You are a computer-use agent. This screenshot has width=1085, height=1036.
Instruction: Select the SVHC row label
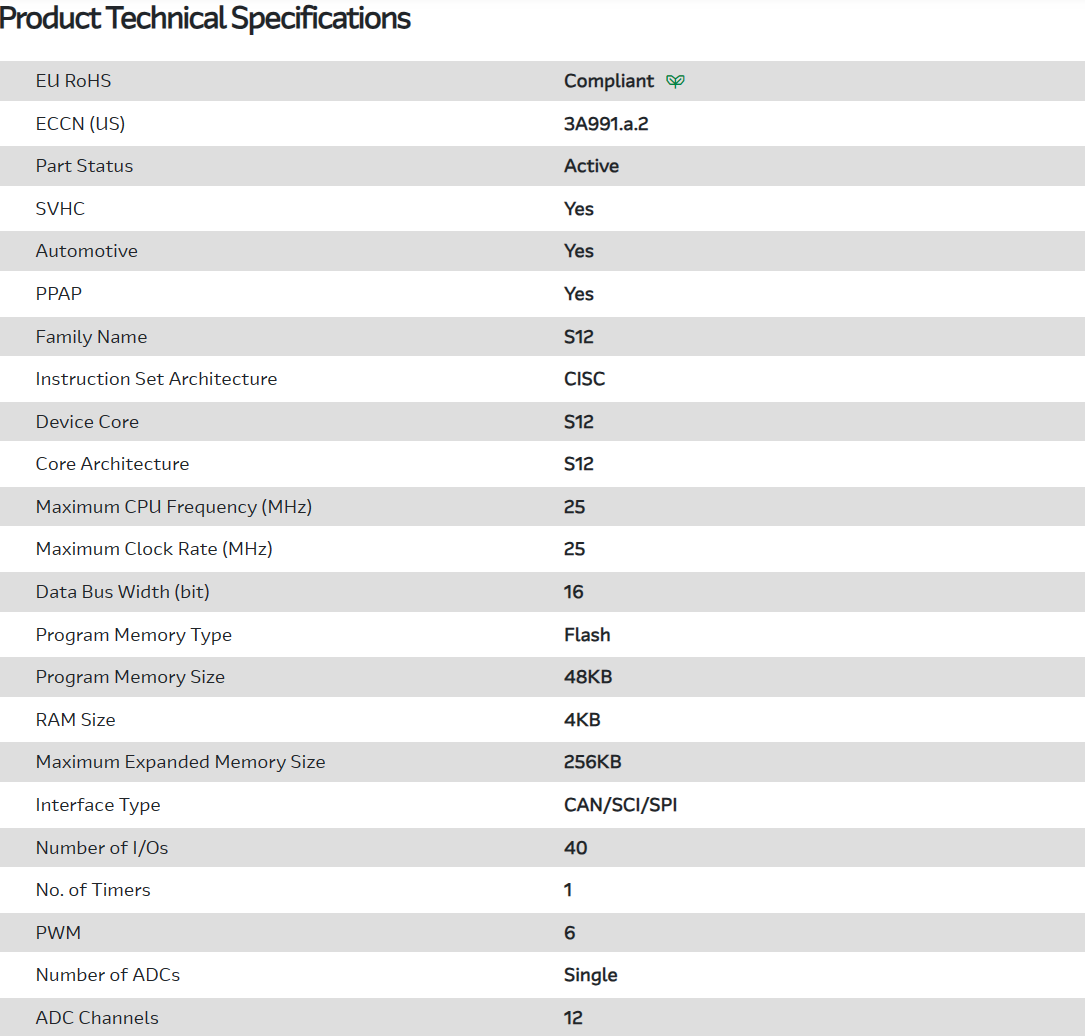60,209
